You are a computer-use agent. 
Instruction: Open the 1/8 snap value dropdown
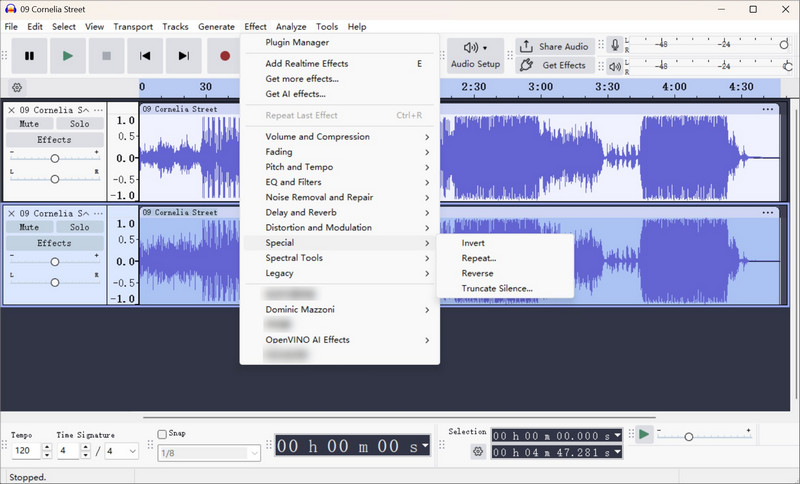tap(209, 452)
